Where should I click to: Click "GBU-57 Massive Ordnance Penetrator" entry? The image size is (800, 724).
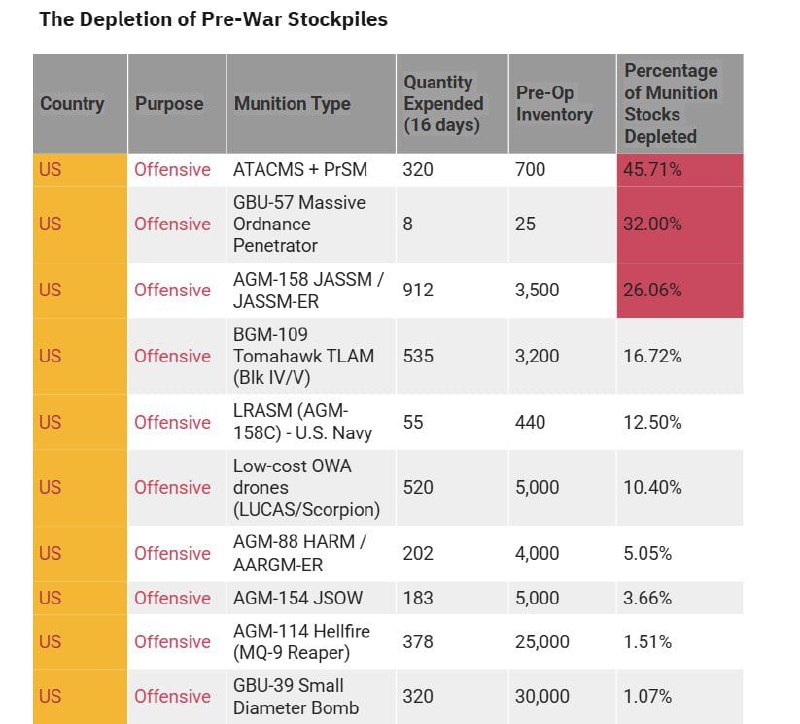pyautogui.click(x=299, y=224)
